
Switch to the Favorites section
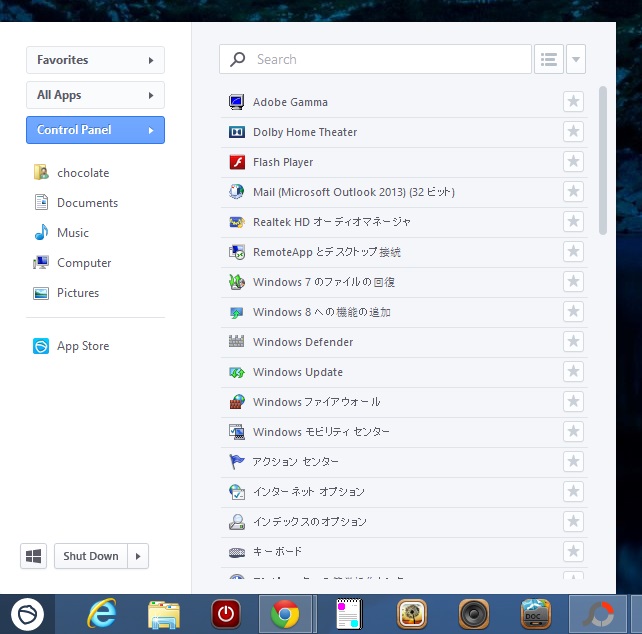pyautogui.click(x=95, y=60)
